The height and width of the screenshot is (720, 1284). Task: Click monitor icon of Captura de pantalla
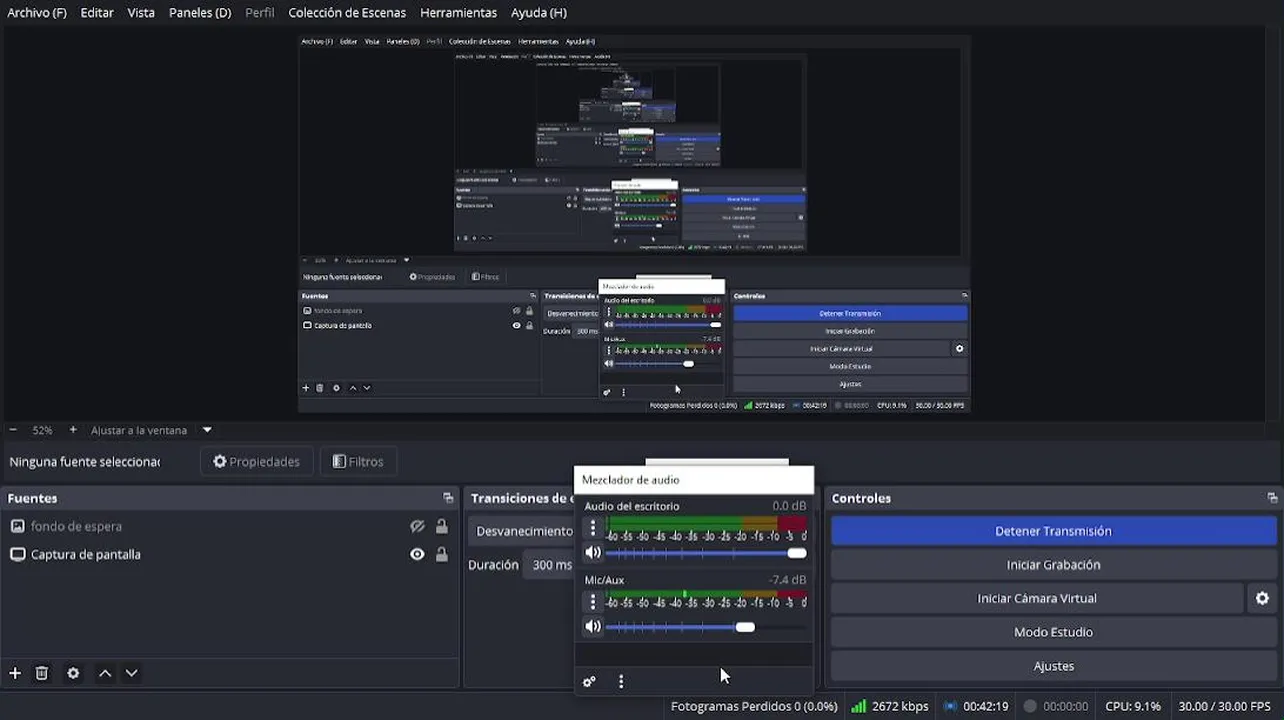[17, 554]
